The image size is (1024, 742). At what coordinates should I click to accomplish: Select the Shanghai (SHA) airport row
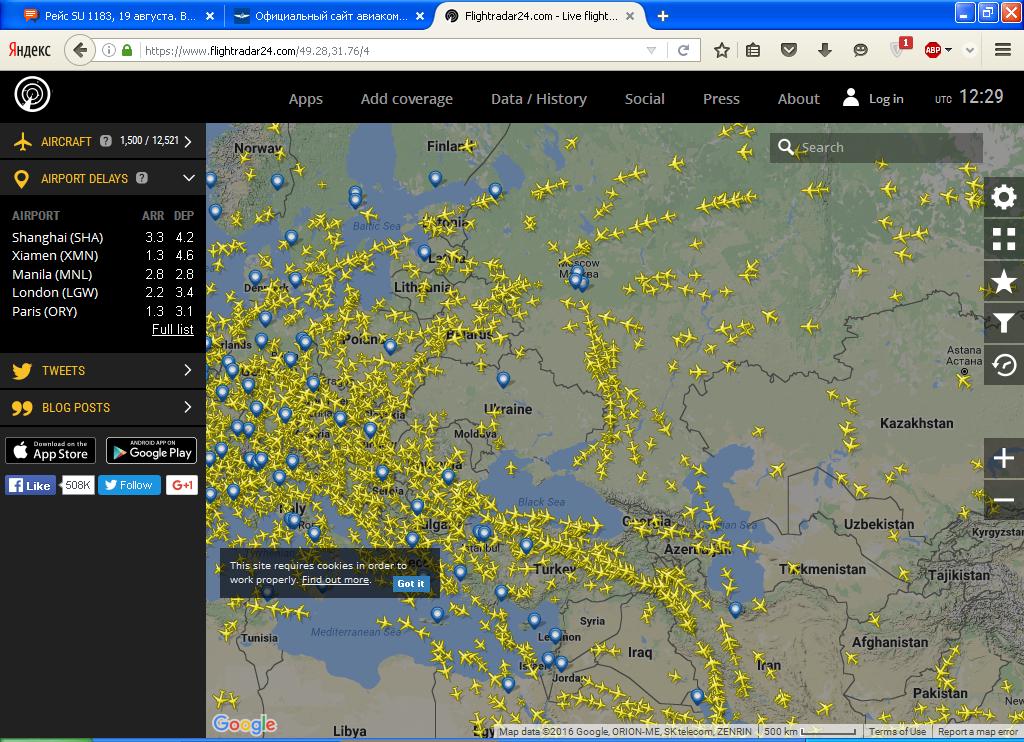click(103, 237)
